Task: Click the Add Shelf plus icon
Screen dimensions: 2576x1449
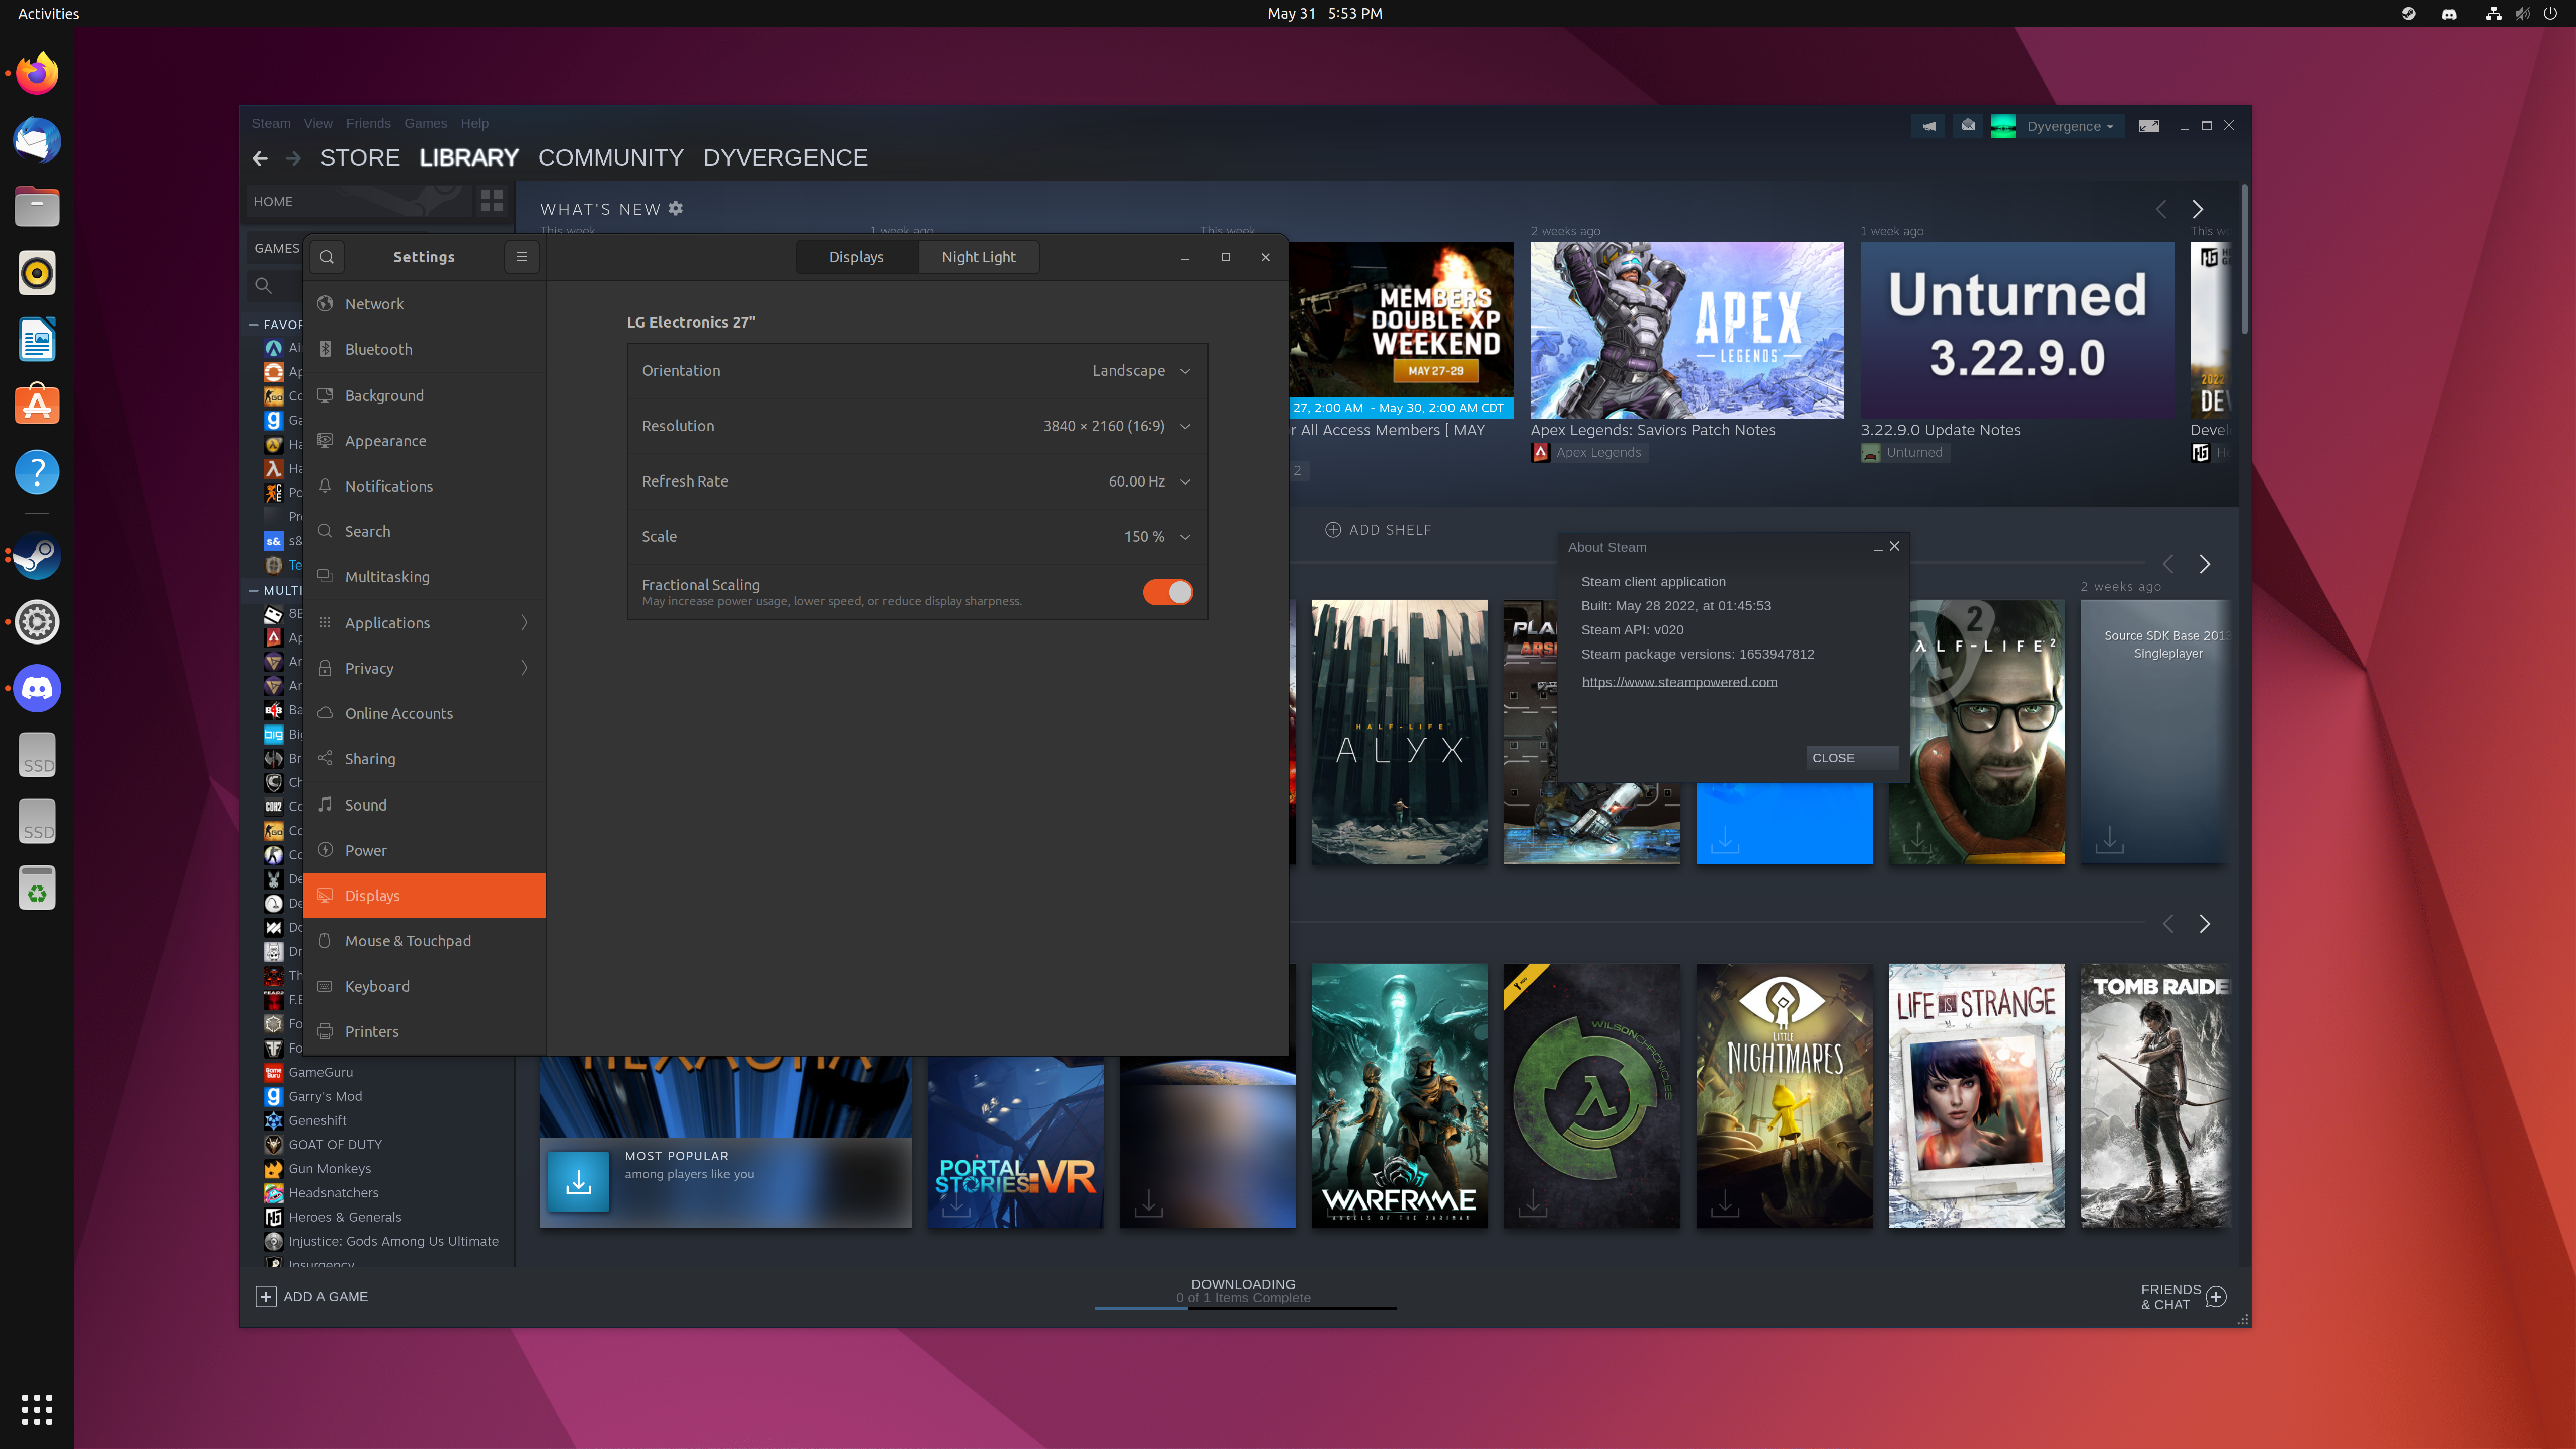Action: pyautogui.click(x=1333, y=530)
